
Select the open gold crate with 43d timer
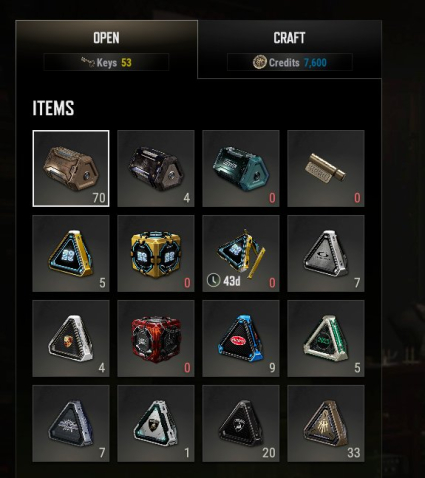click(241, 253)
